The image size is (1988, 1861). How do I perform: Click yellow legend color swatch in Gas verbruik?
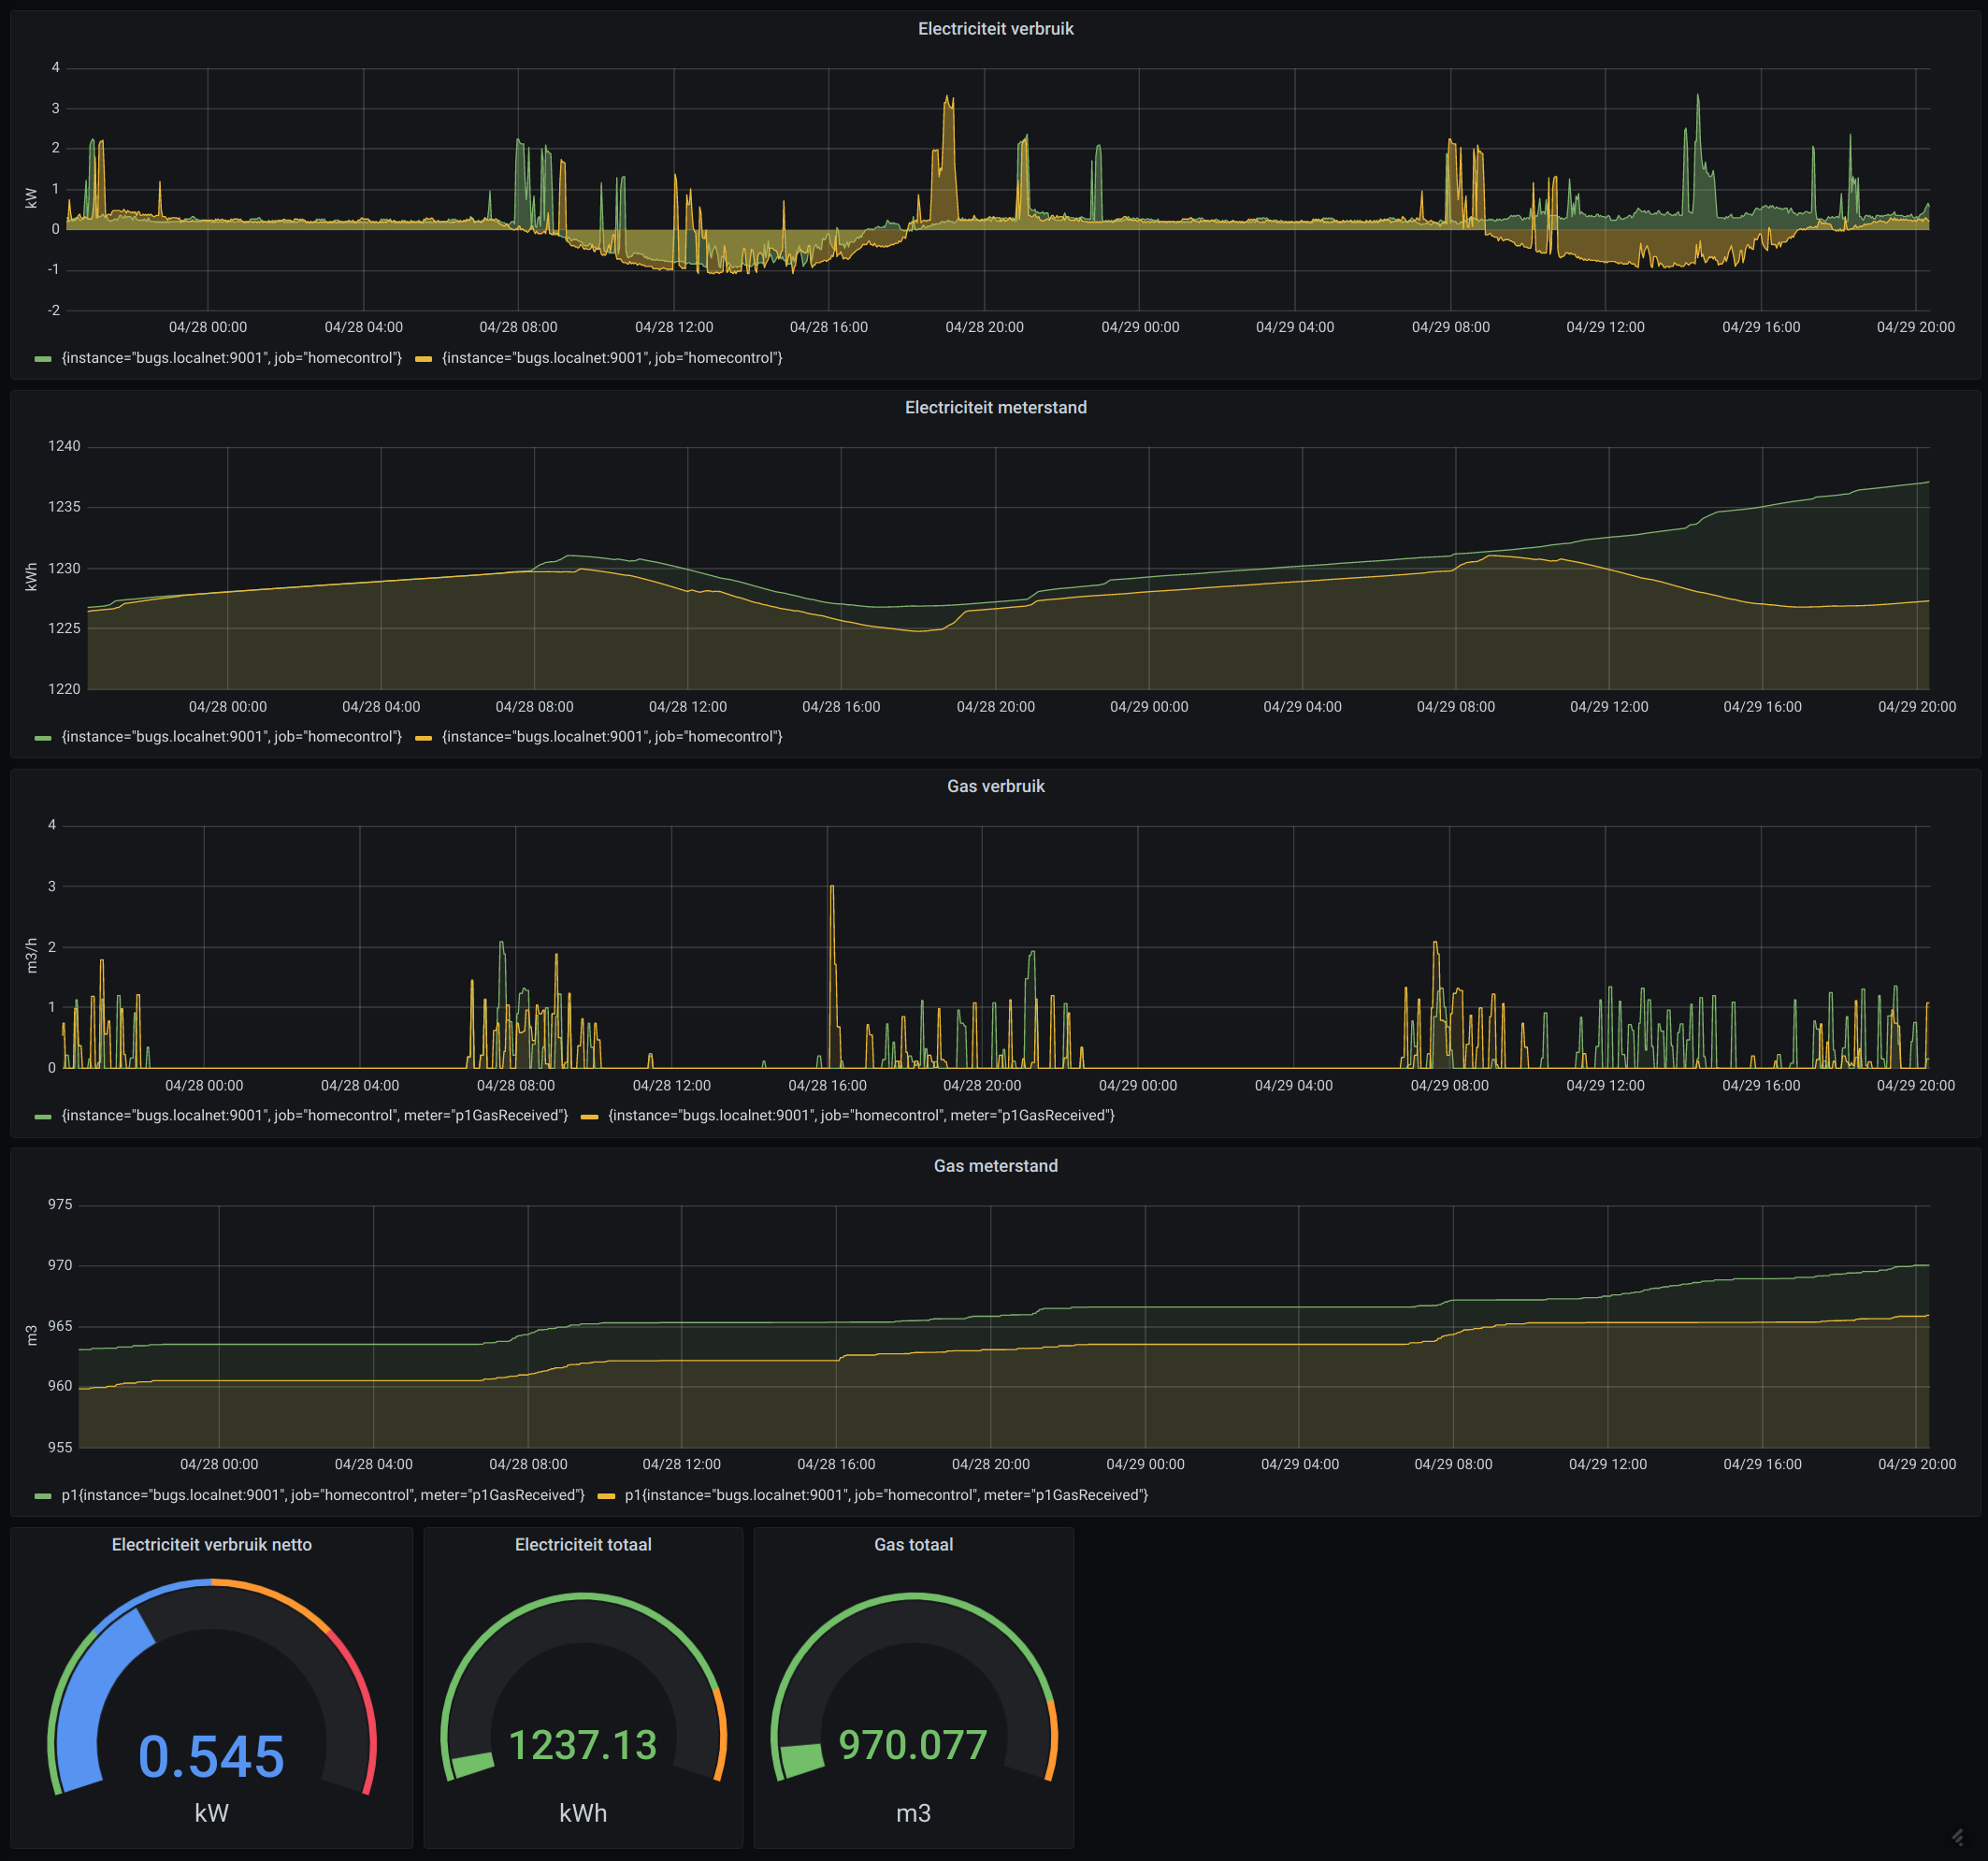point(589,1117)
